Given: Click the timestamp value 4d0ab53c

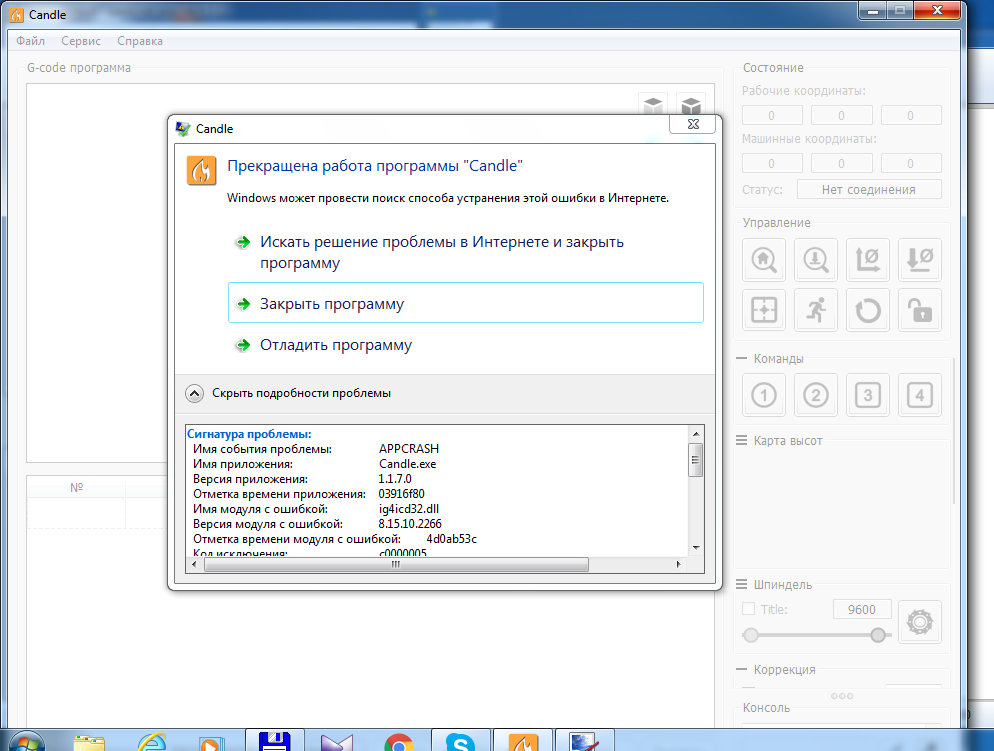Looking at the screenshot, I should 451,539.
